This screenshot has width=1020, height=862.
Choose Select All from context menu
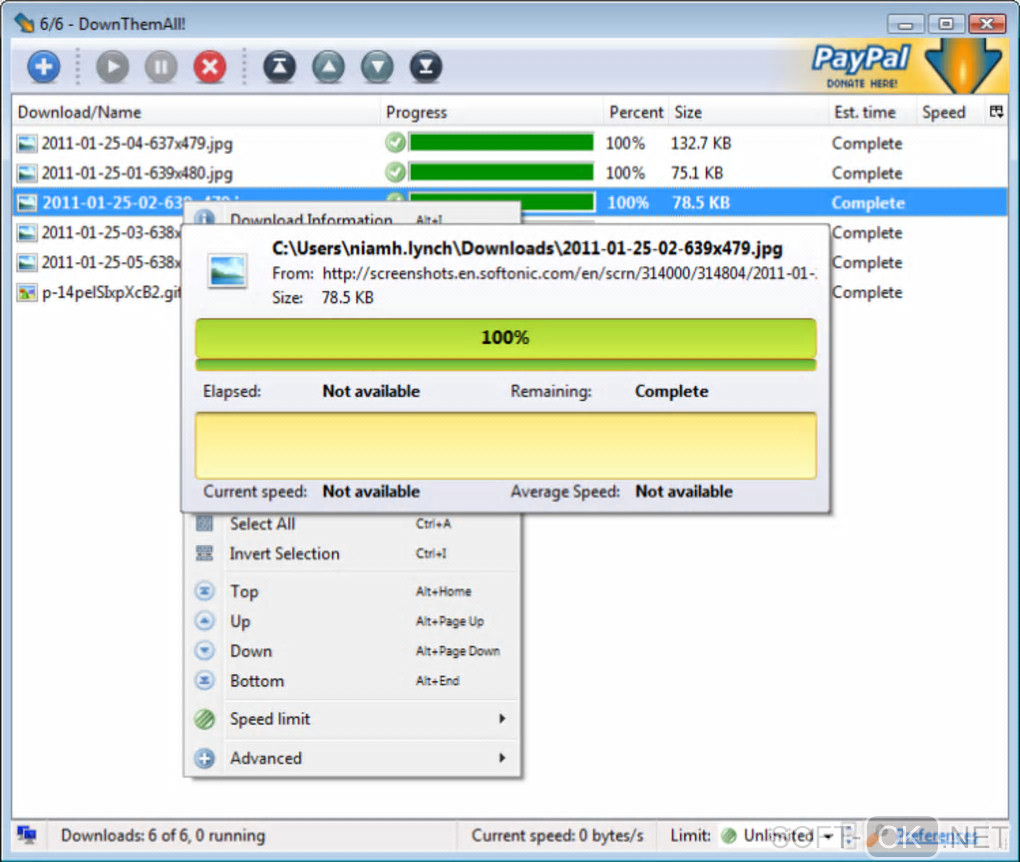coord(353,524)
